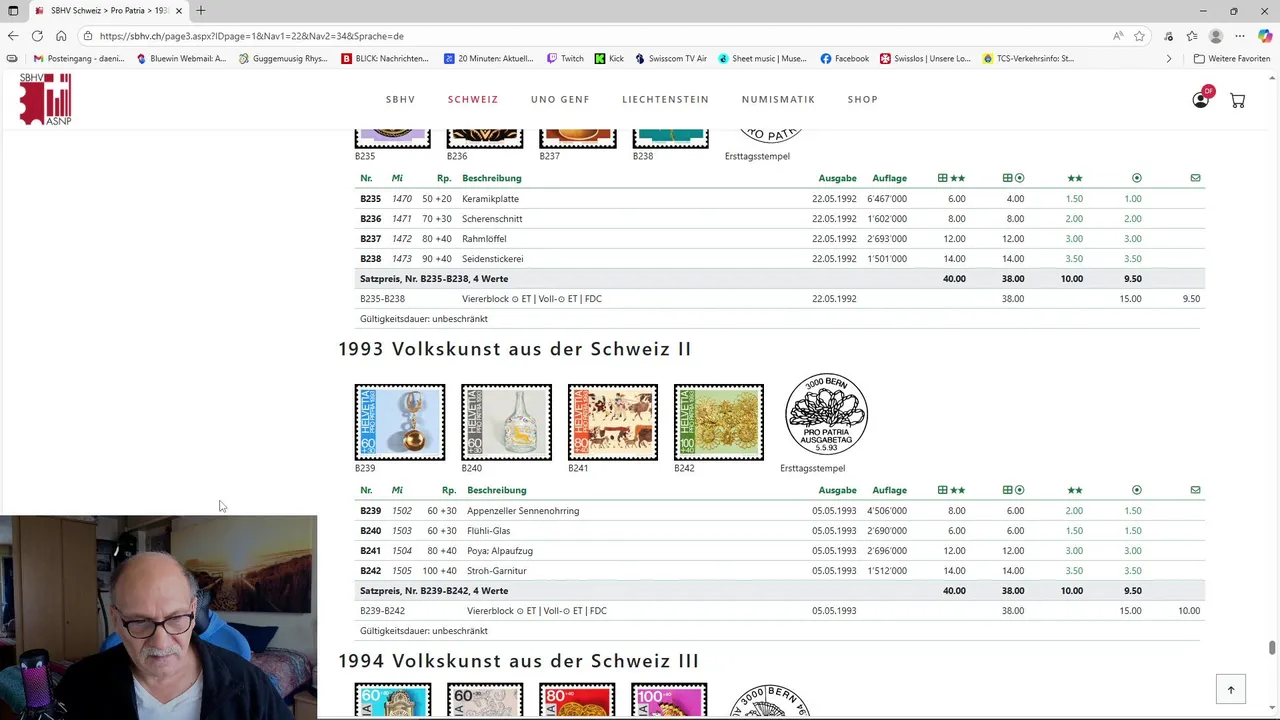This screenshot has height=720, width=1280.
Task: Open the favorites list icon in toolbar
Action: (x=1192, y=36)
